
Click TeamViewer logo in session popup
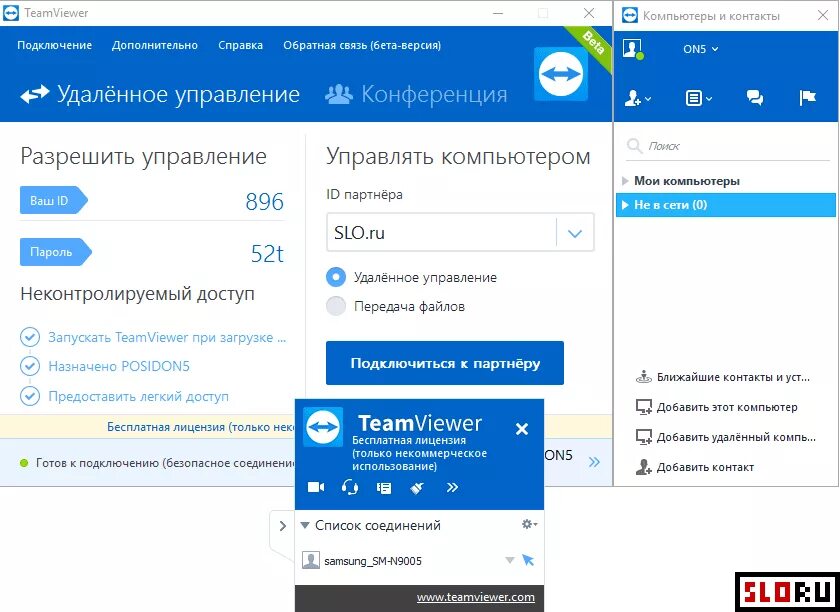[x=323, y=427]
